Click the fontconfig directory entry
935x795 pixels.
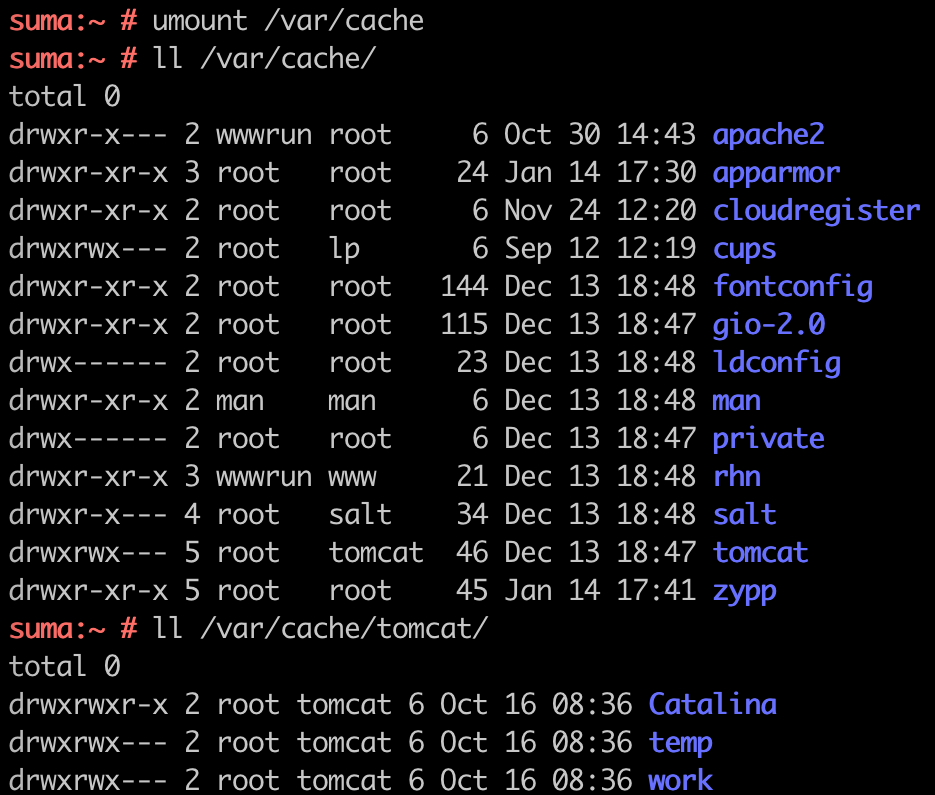pos(792,287)
